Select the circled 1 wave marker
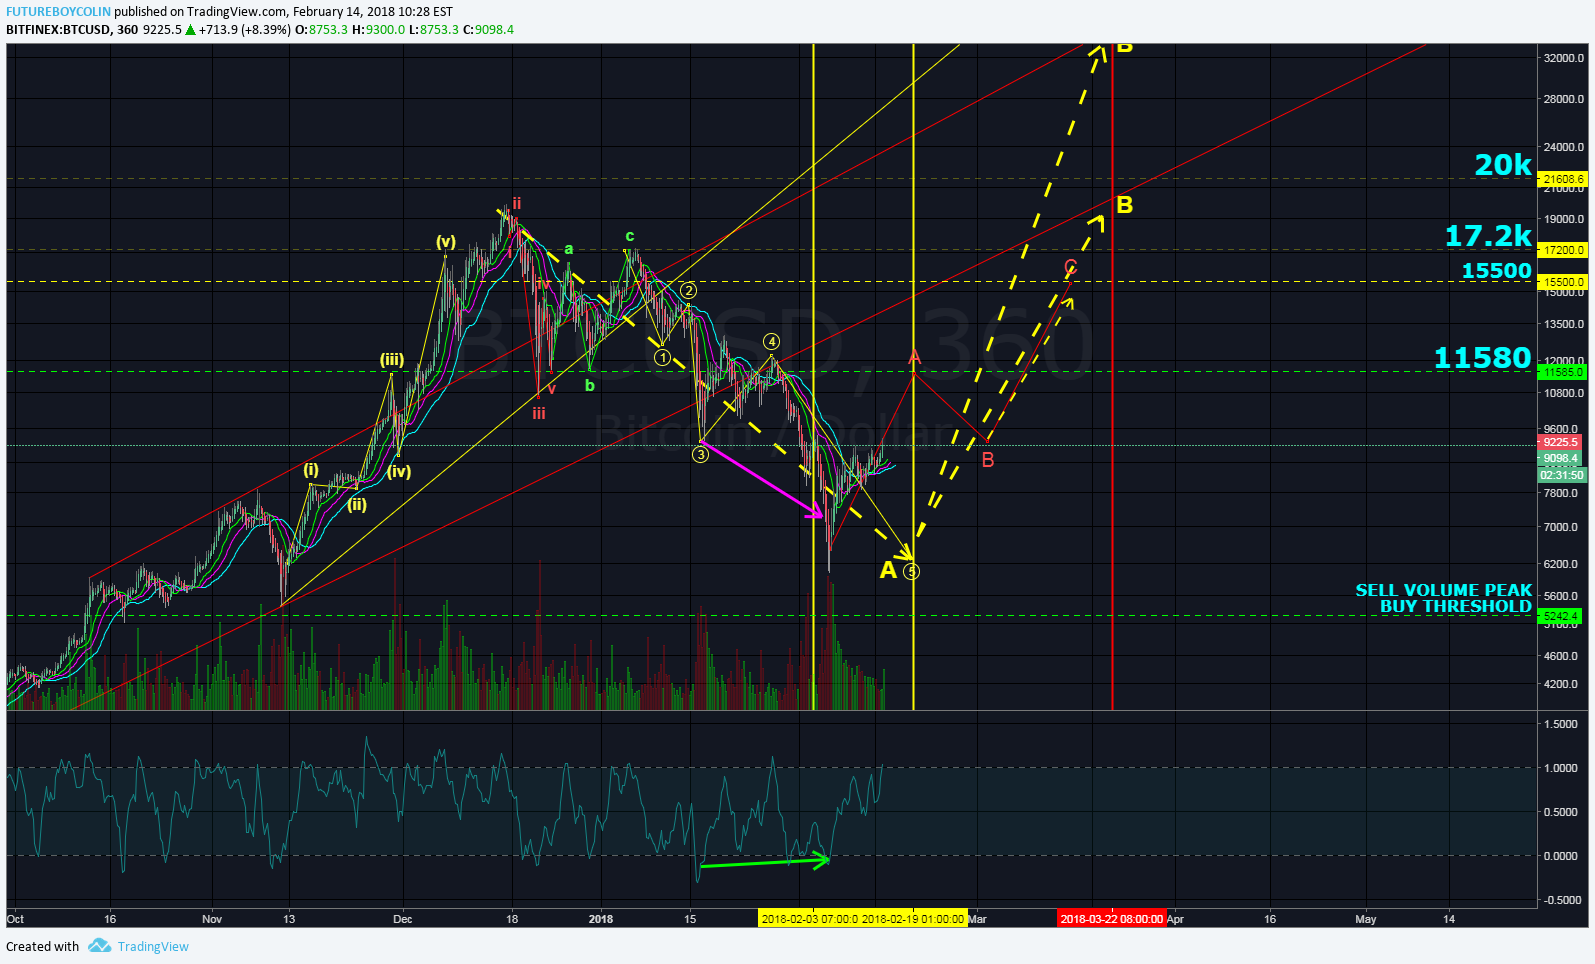 [662, 357]
